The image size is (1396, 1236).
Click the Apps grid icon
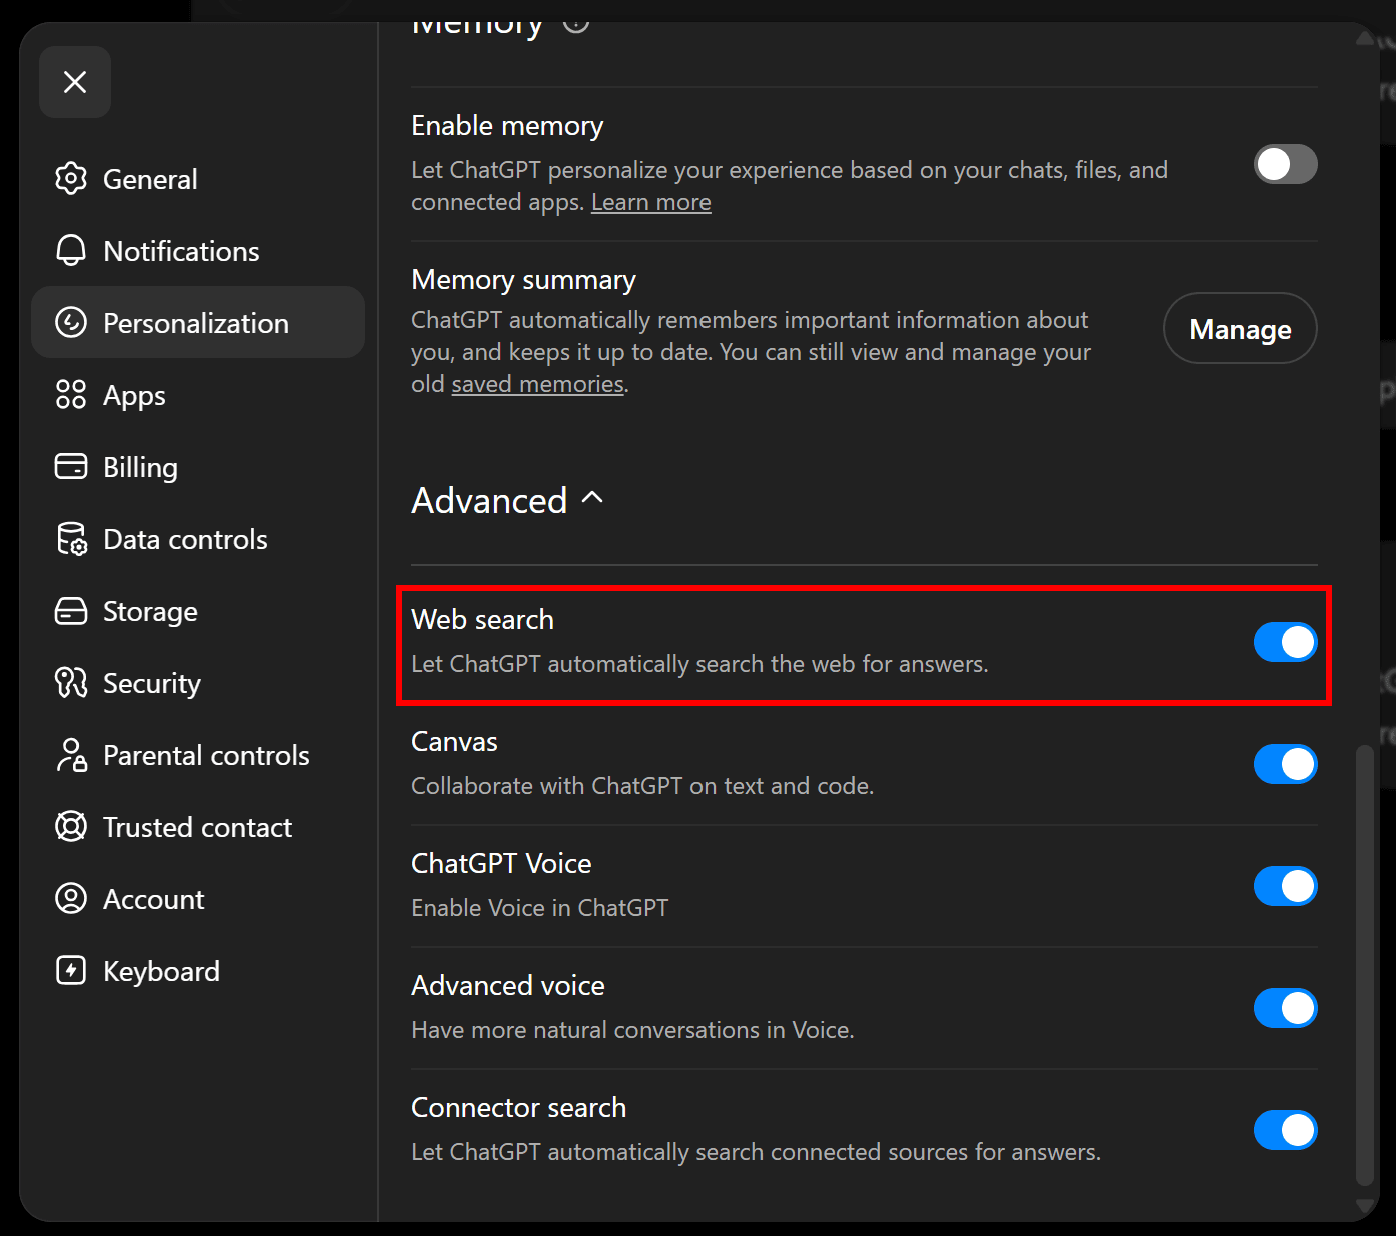tap(71, 394)
